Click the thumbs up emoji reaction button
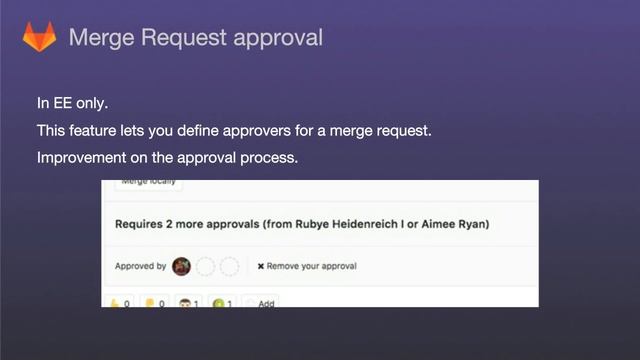This screenshot has width=640, height=360. coord(120,301)
